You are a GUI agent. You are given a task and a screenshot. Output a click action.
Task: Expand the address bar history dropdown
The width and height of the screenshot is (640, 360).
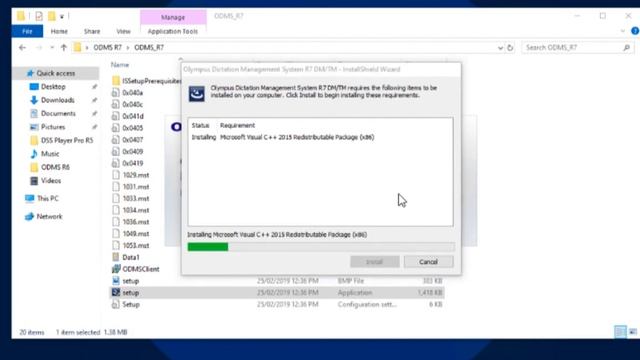[500, 48]
